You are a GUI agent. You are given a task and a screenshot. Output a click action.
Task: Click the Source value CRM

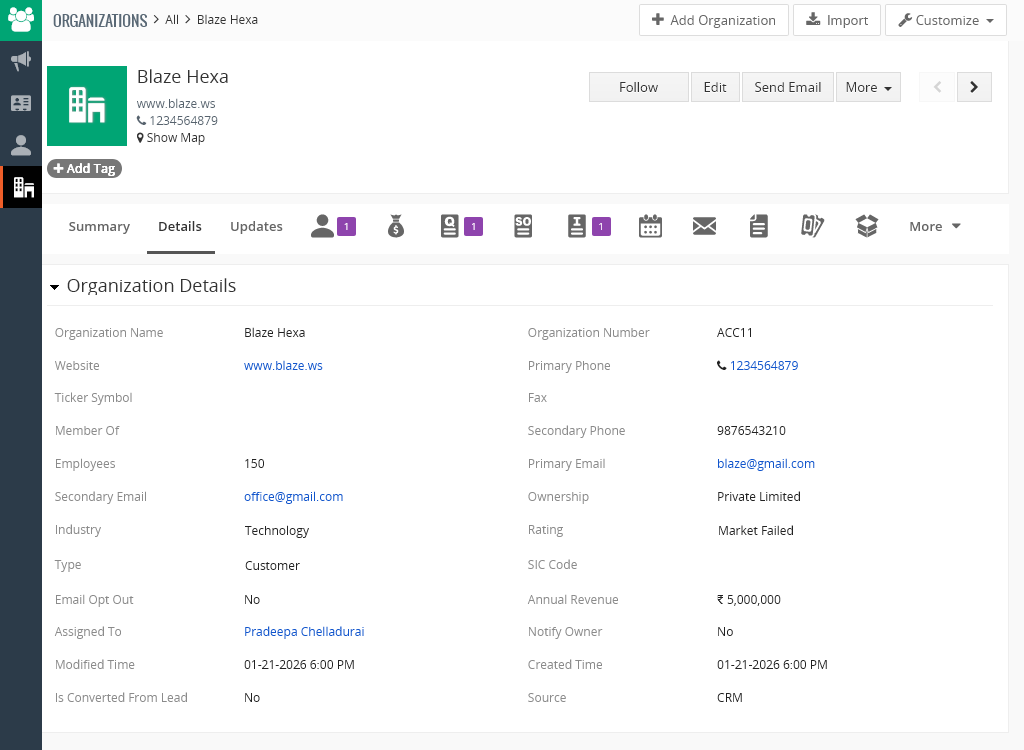[729, 698]
